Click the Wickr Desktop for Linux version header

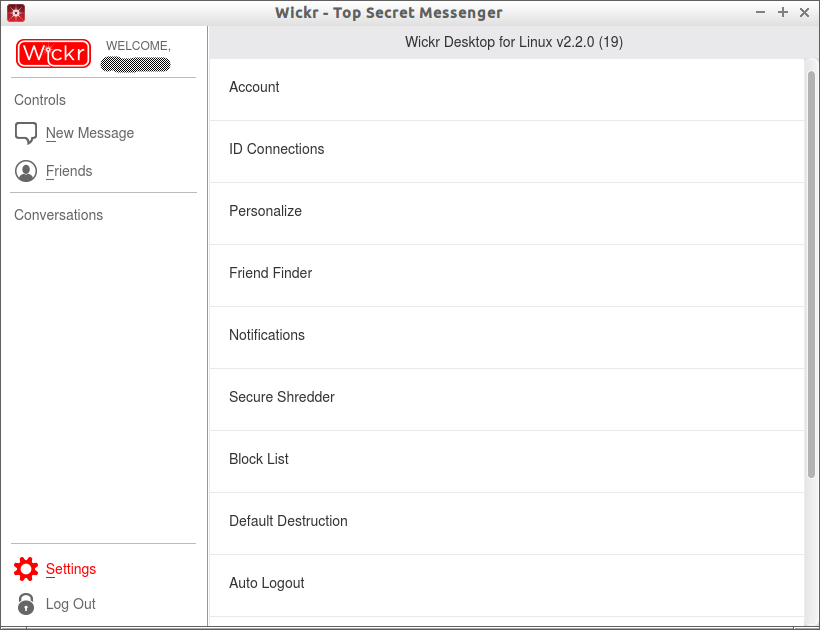[x=514, y=42]
